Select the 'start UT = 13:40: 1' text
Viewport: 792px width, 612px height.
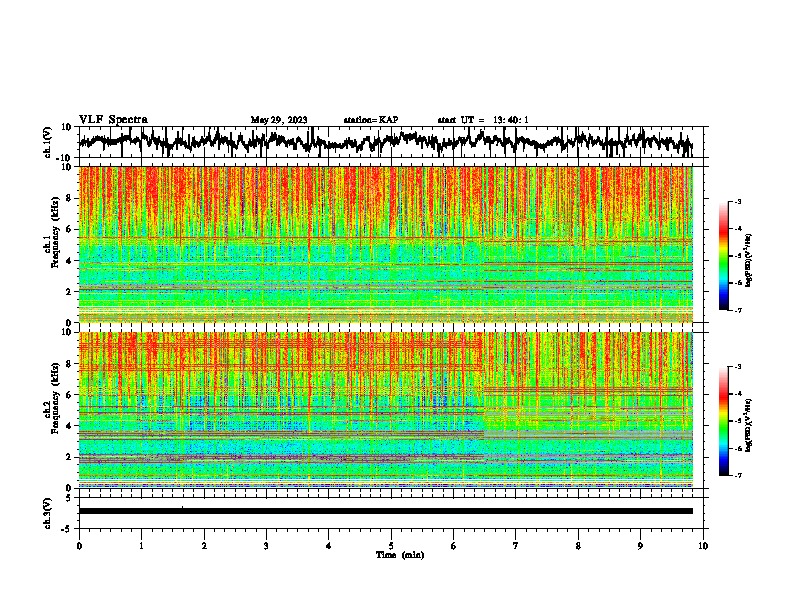(483, 120)
